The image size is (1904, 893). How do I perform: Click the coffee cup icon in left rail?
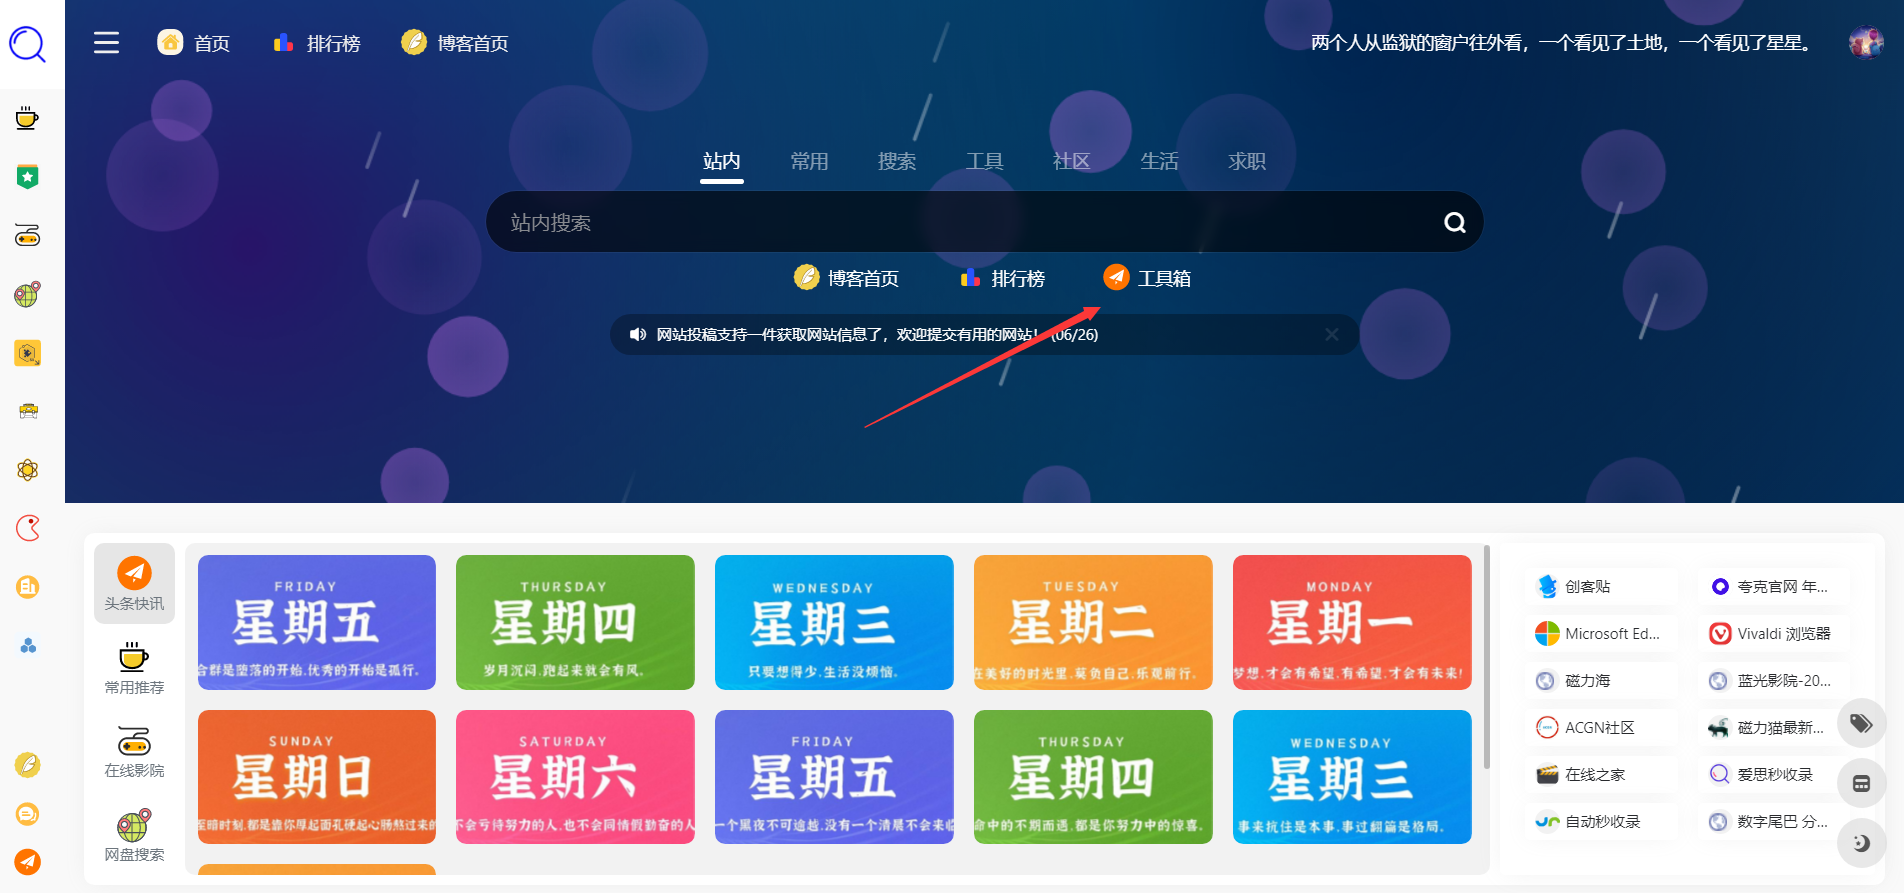coord(28,118)
